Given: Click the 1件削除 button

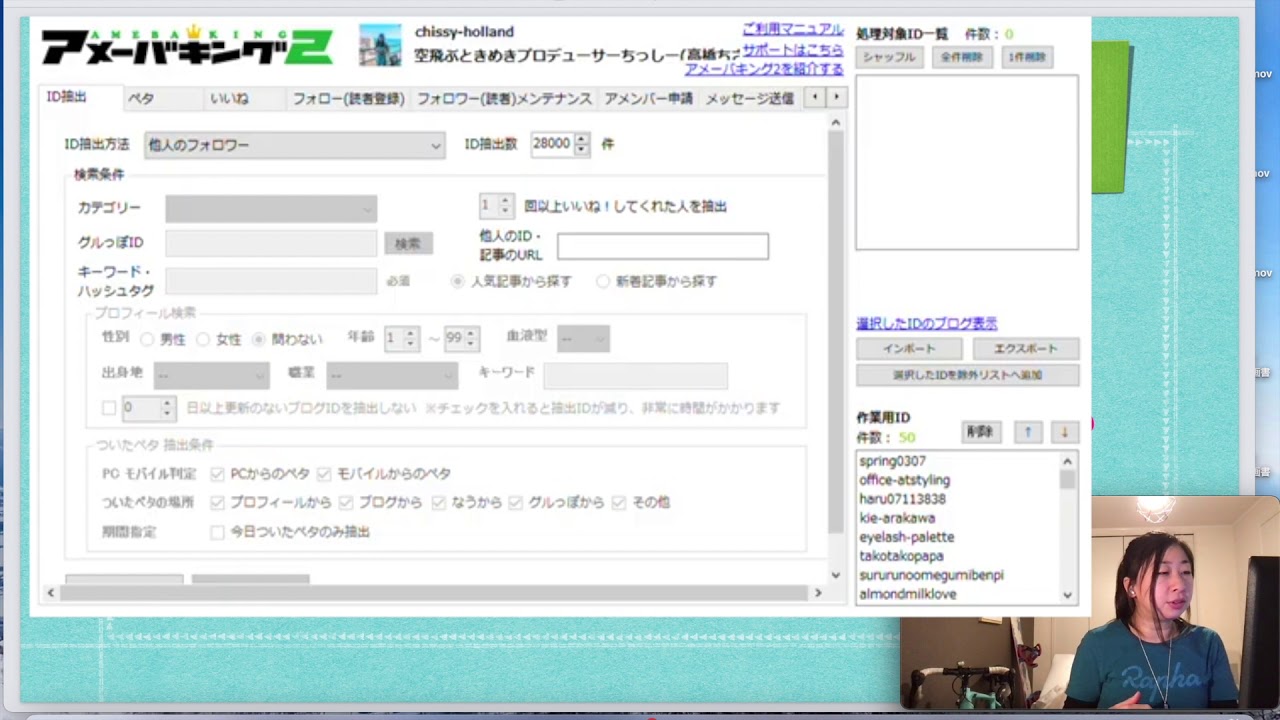Looking at the screenshot, I should (1027, 58).
